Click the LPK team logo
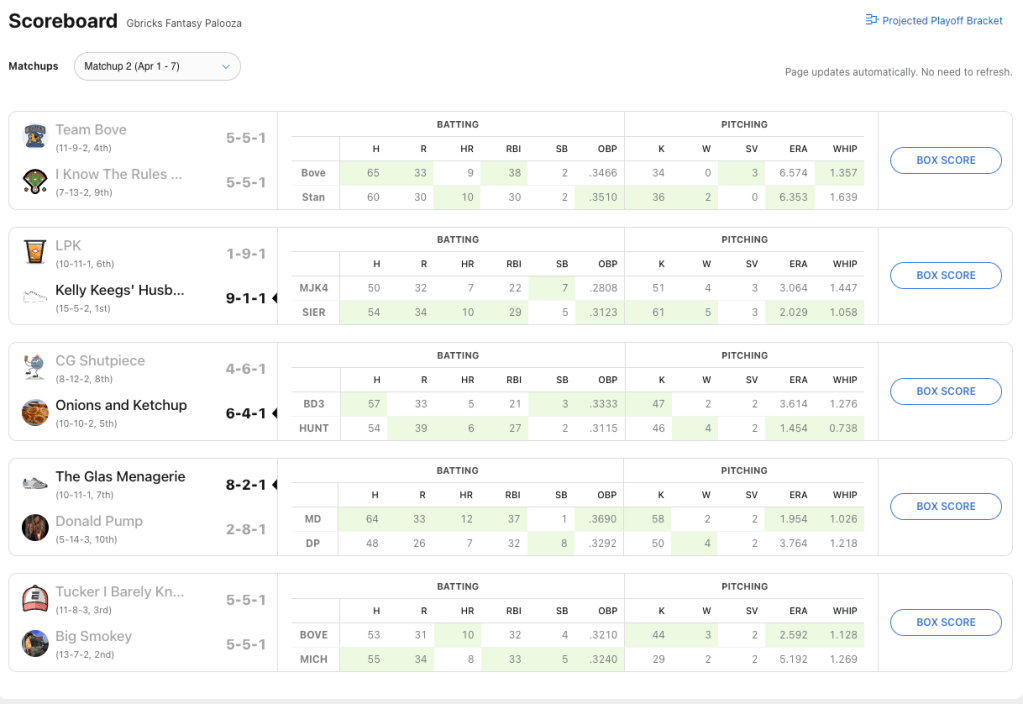This screenshot has height=704, width=1023. click(36, 252)
